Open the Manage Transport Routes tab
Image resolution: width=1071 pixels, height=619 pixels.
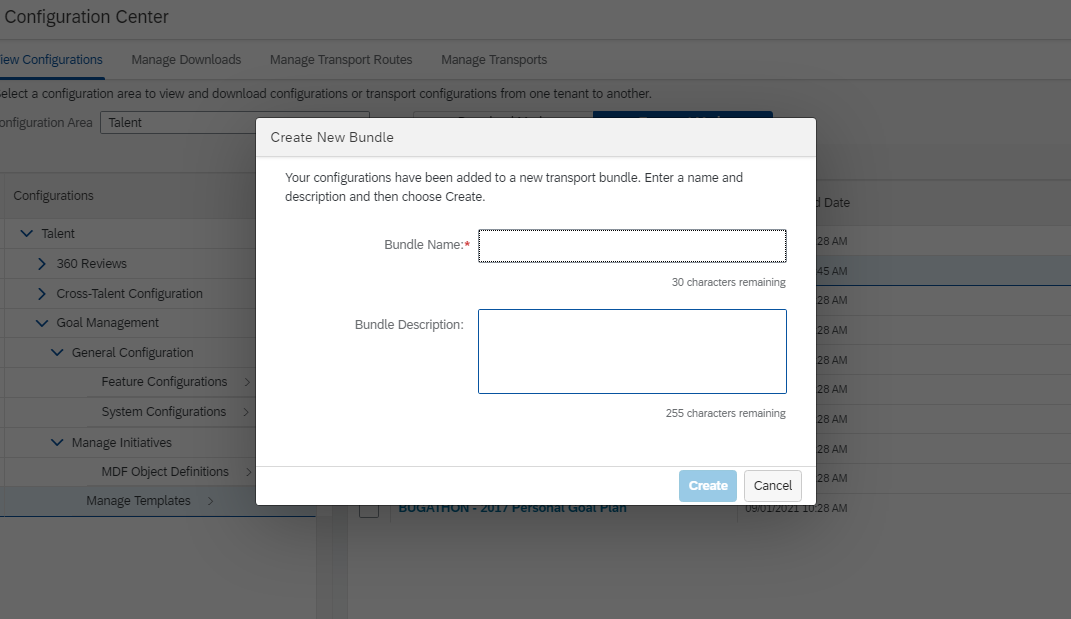tap(341, 59)
